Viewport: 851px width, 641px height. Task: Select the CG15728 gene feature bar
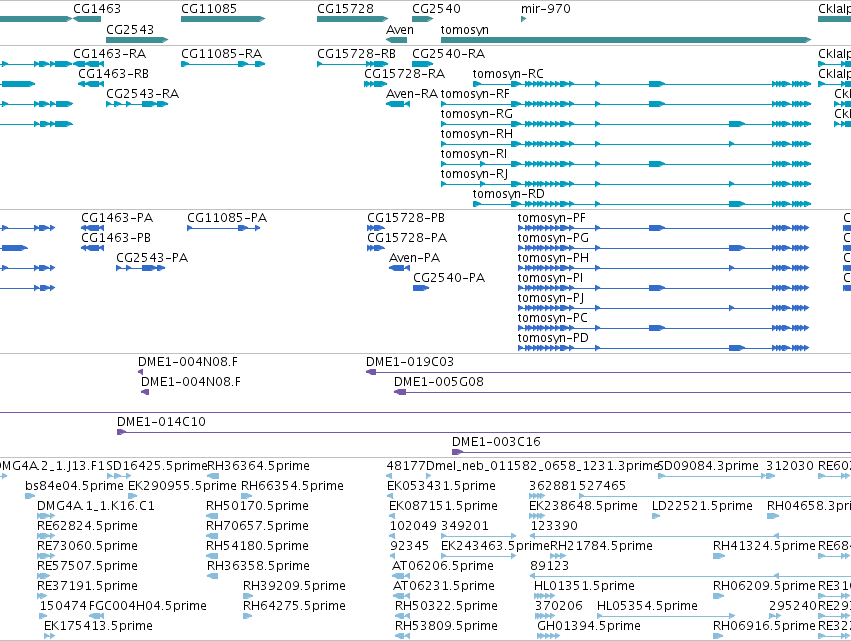click(x=352, y=19)
